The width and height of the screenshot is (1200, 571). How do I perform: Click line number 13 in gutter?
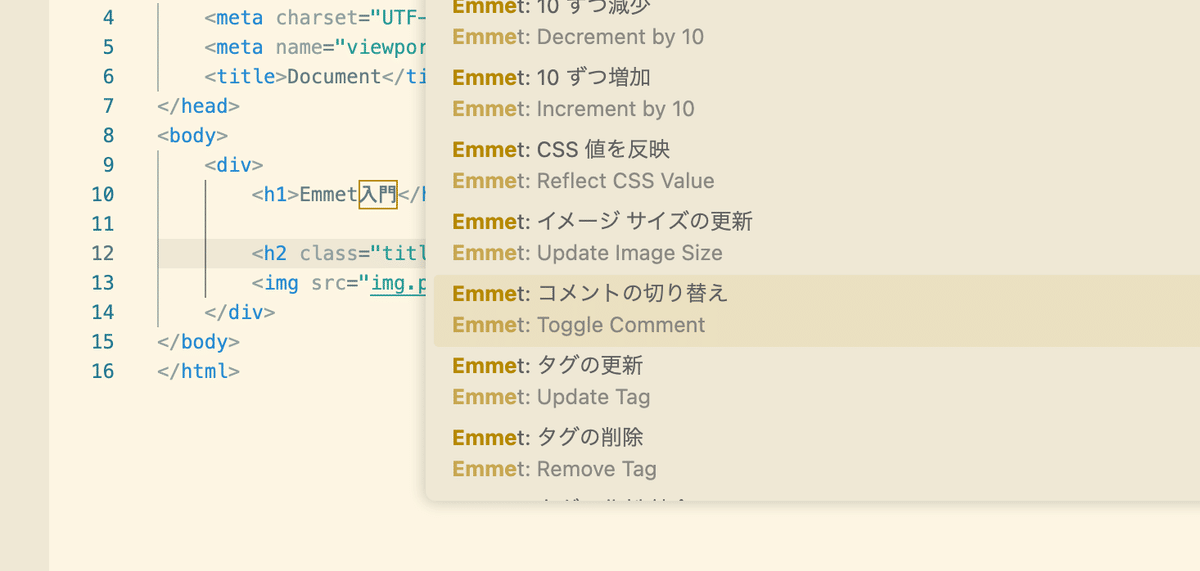point(102,282)
